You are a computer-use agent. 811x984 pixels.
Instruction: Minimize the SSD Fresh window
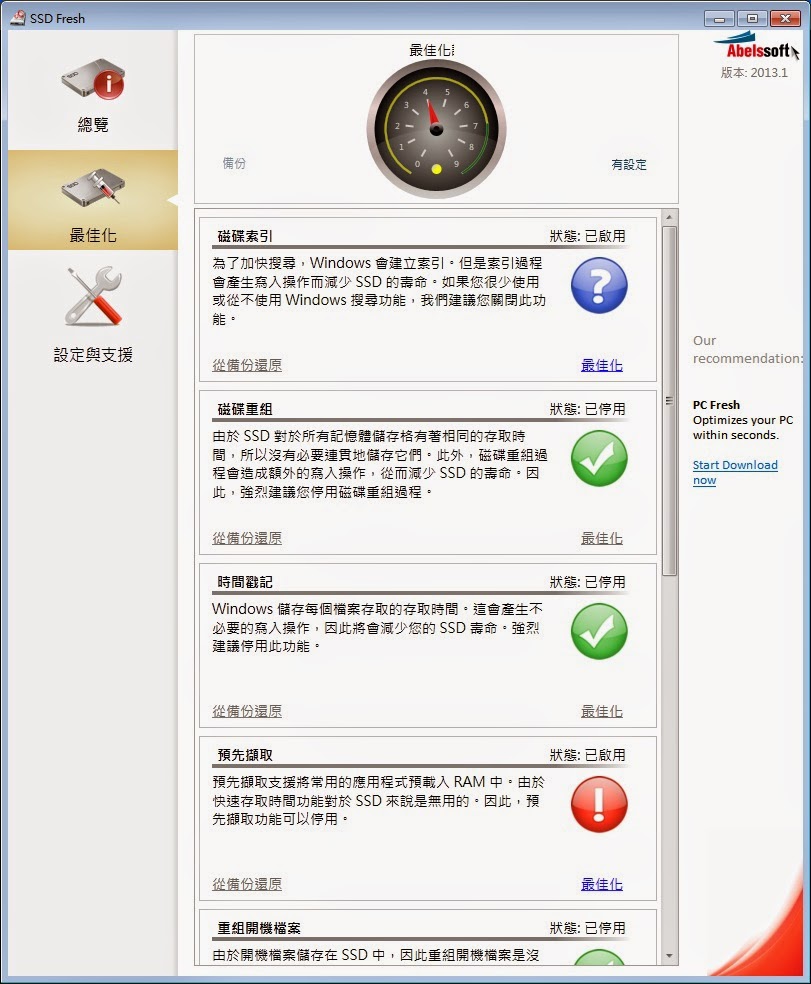(719, 19)
